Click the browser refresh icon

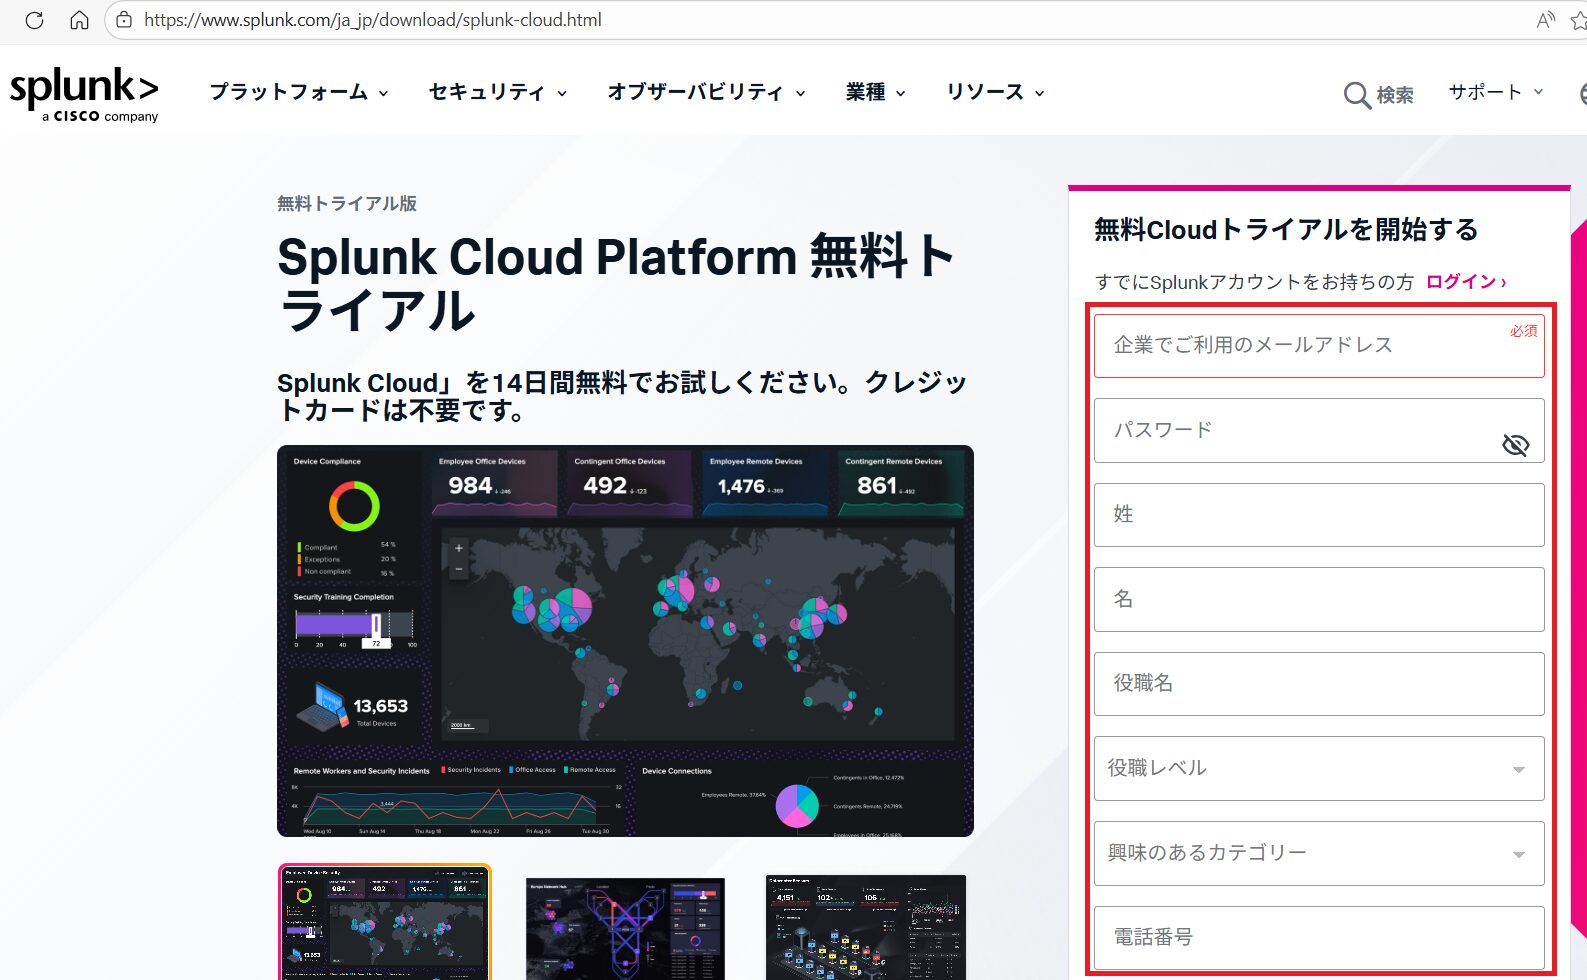[34, 20]
